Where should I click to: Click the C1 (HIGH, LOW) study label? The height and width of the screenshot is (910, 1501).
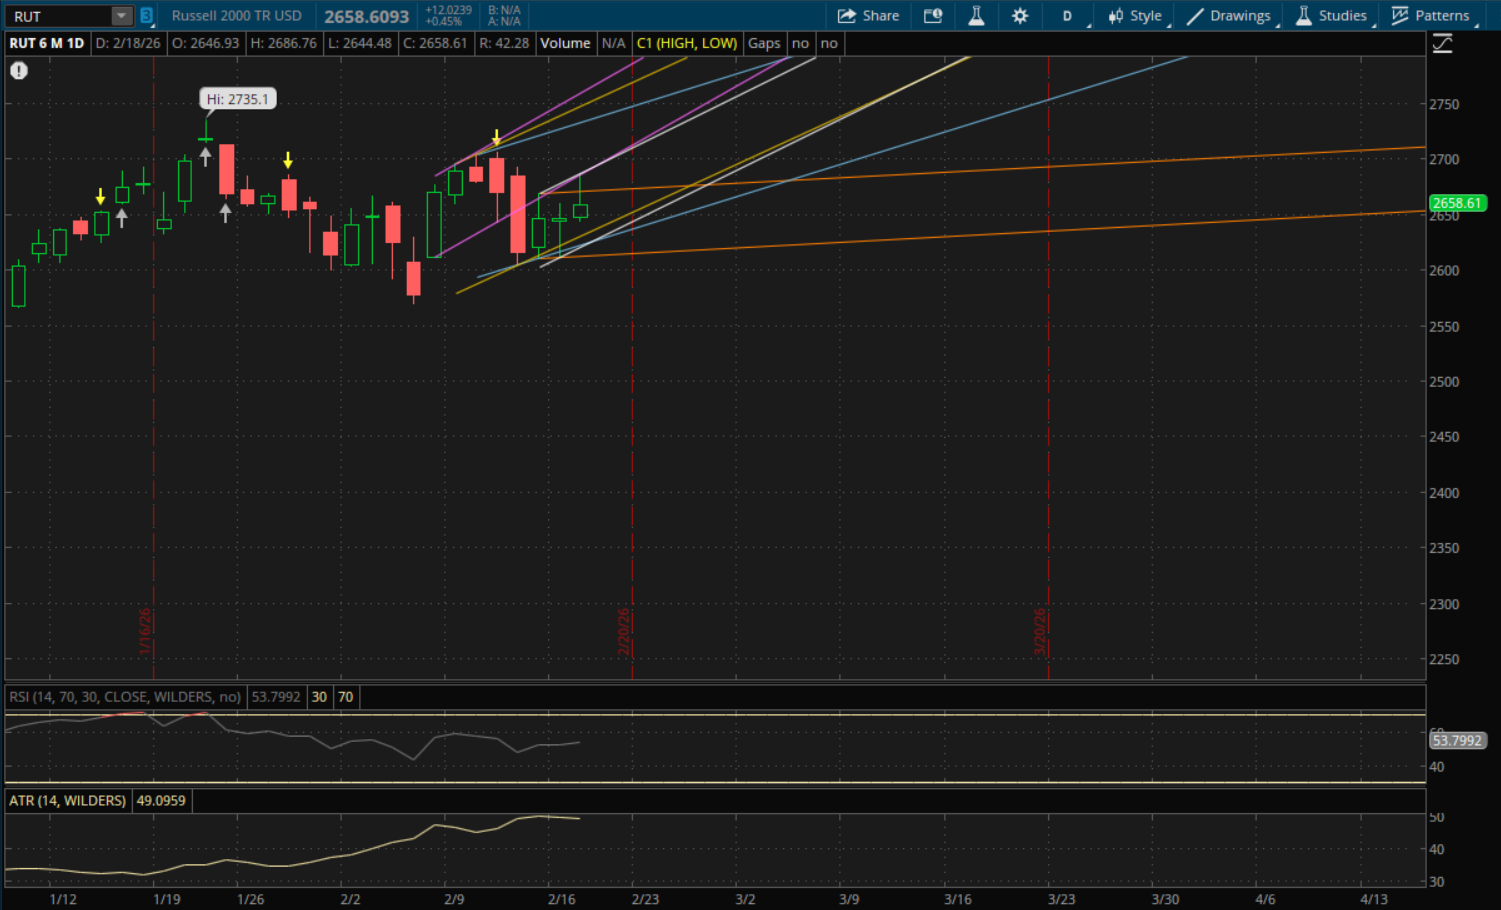686,43
